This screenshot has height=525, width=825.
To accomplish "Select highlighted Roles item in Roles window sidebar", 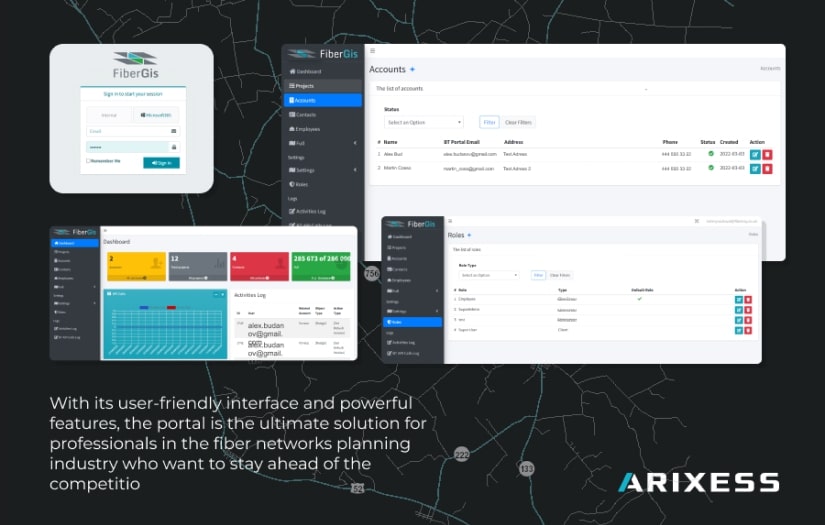I will 412,322.
